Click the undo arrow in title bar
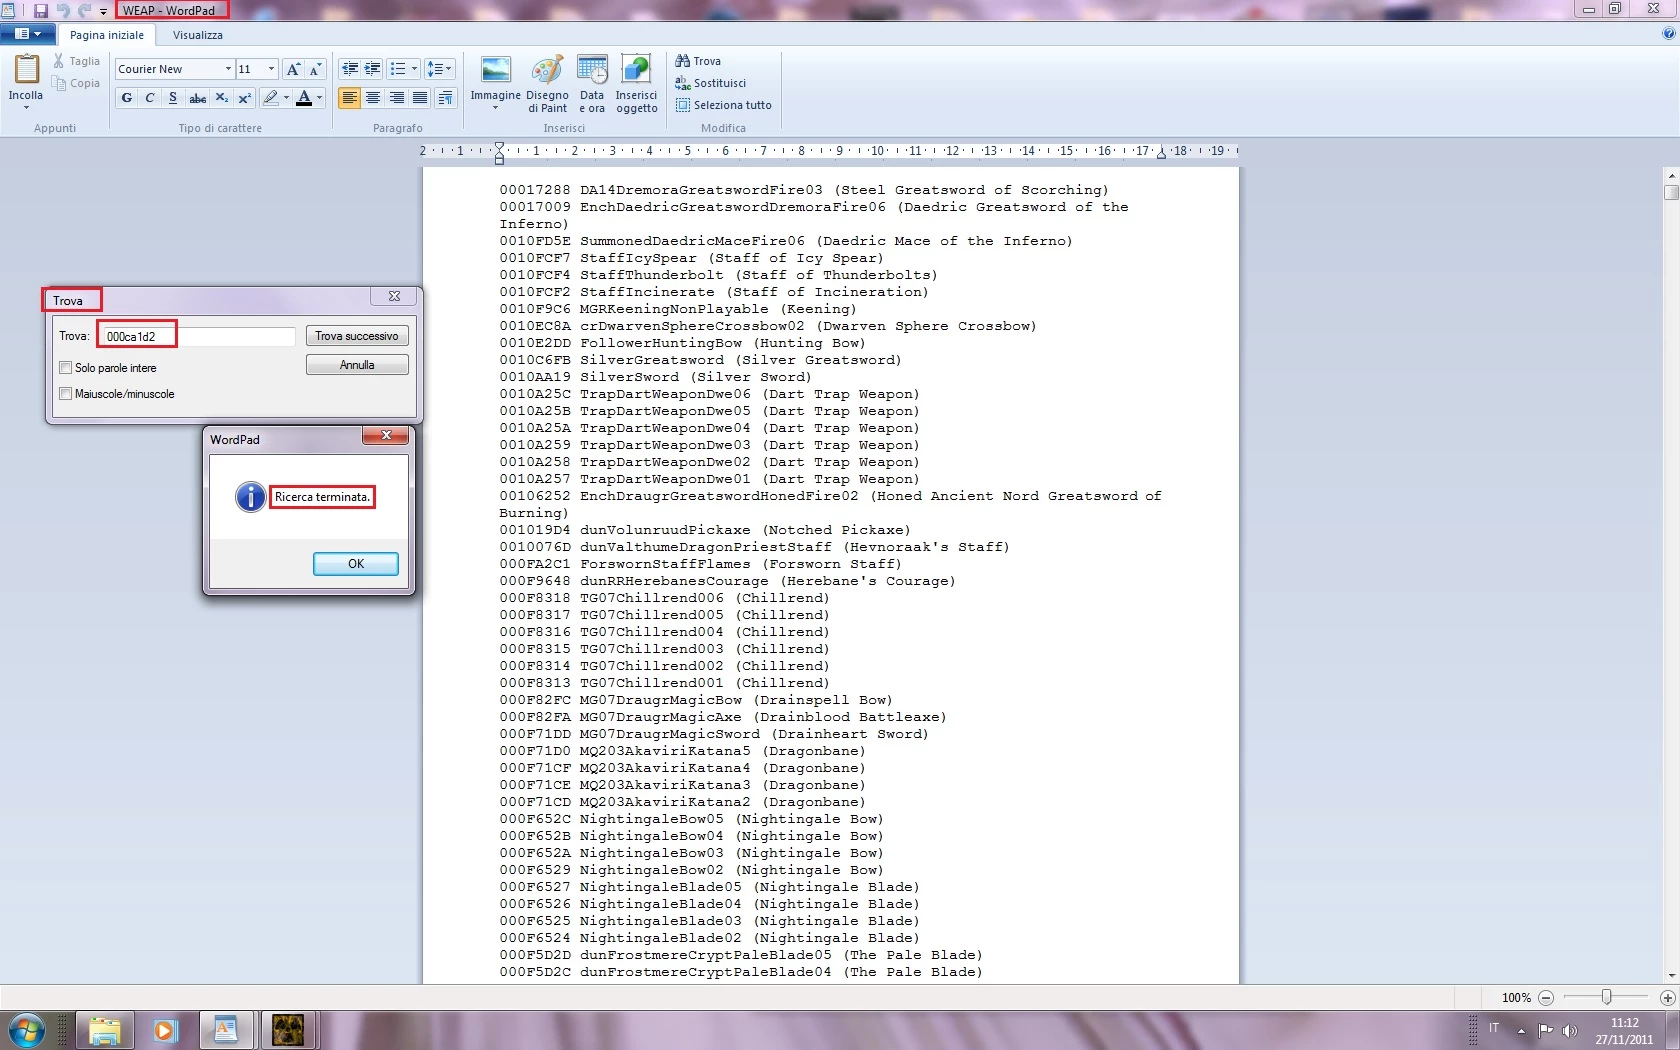Viewport: 1680px width, 1050px height. tap(63, 10)
